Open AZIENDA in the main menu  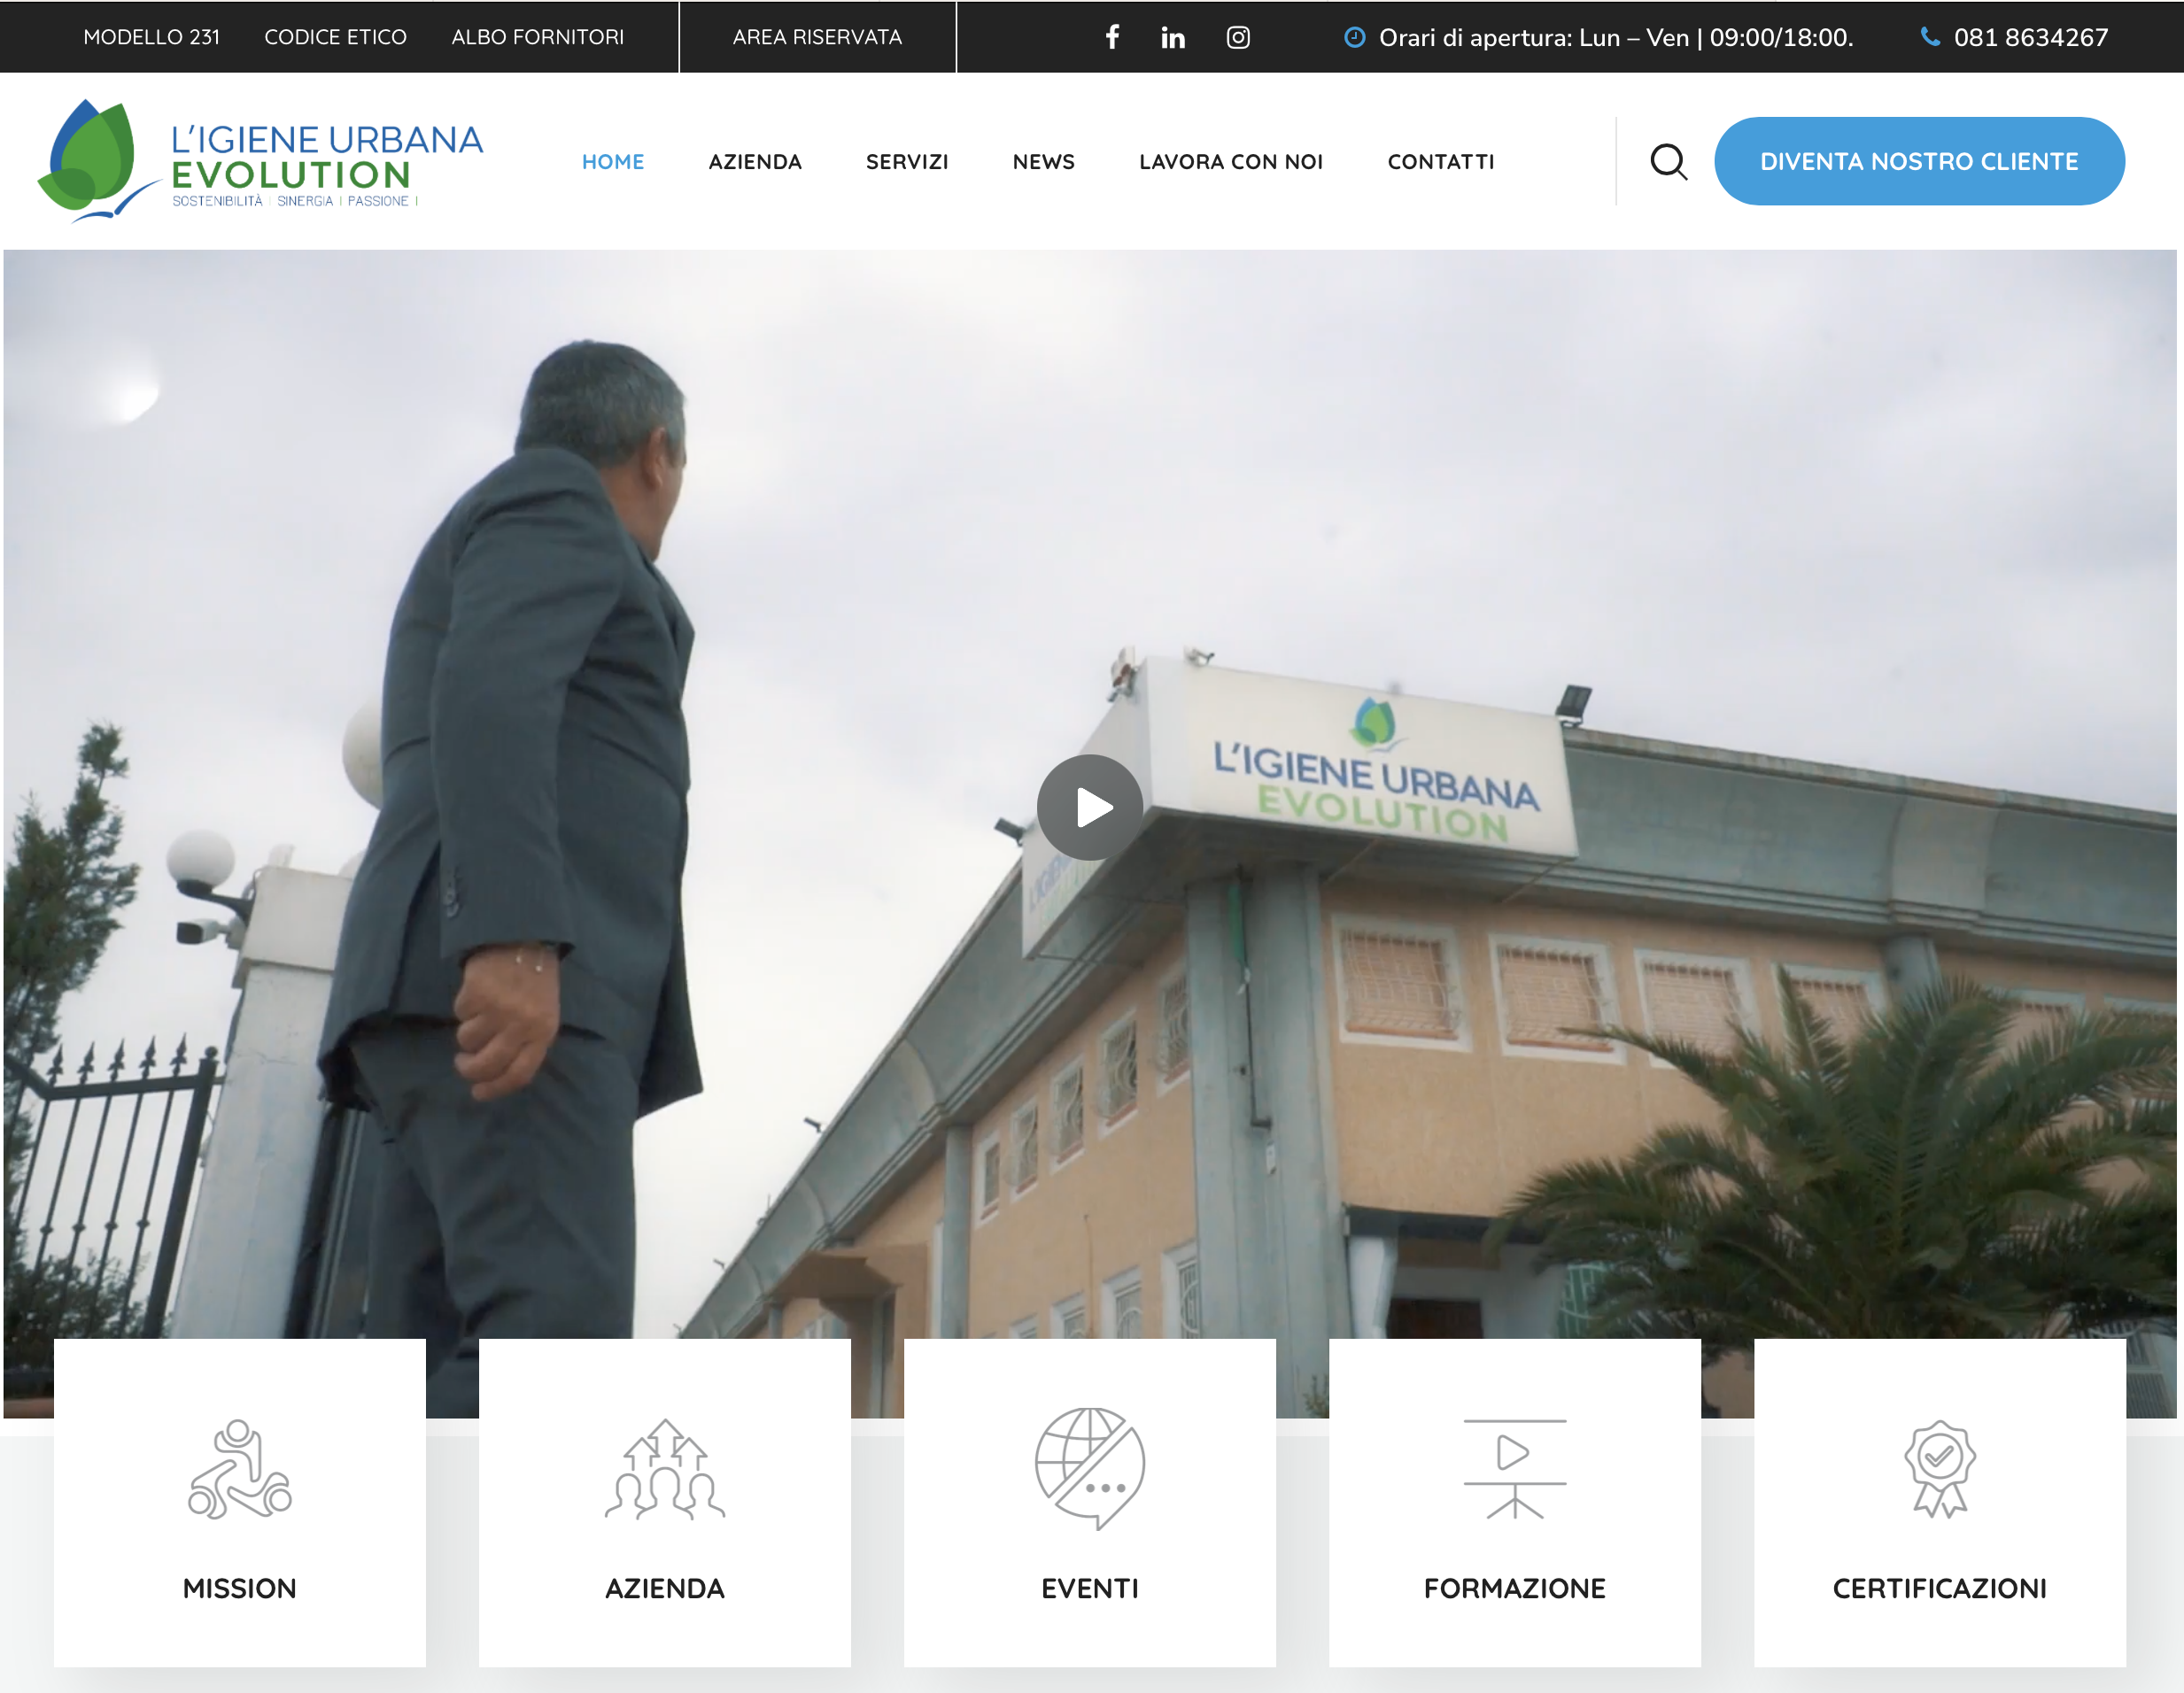pyautogui.click(x=755, y=162)
